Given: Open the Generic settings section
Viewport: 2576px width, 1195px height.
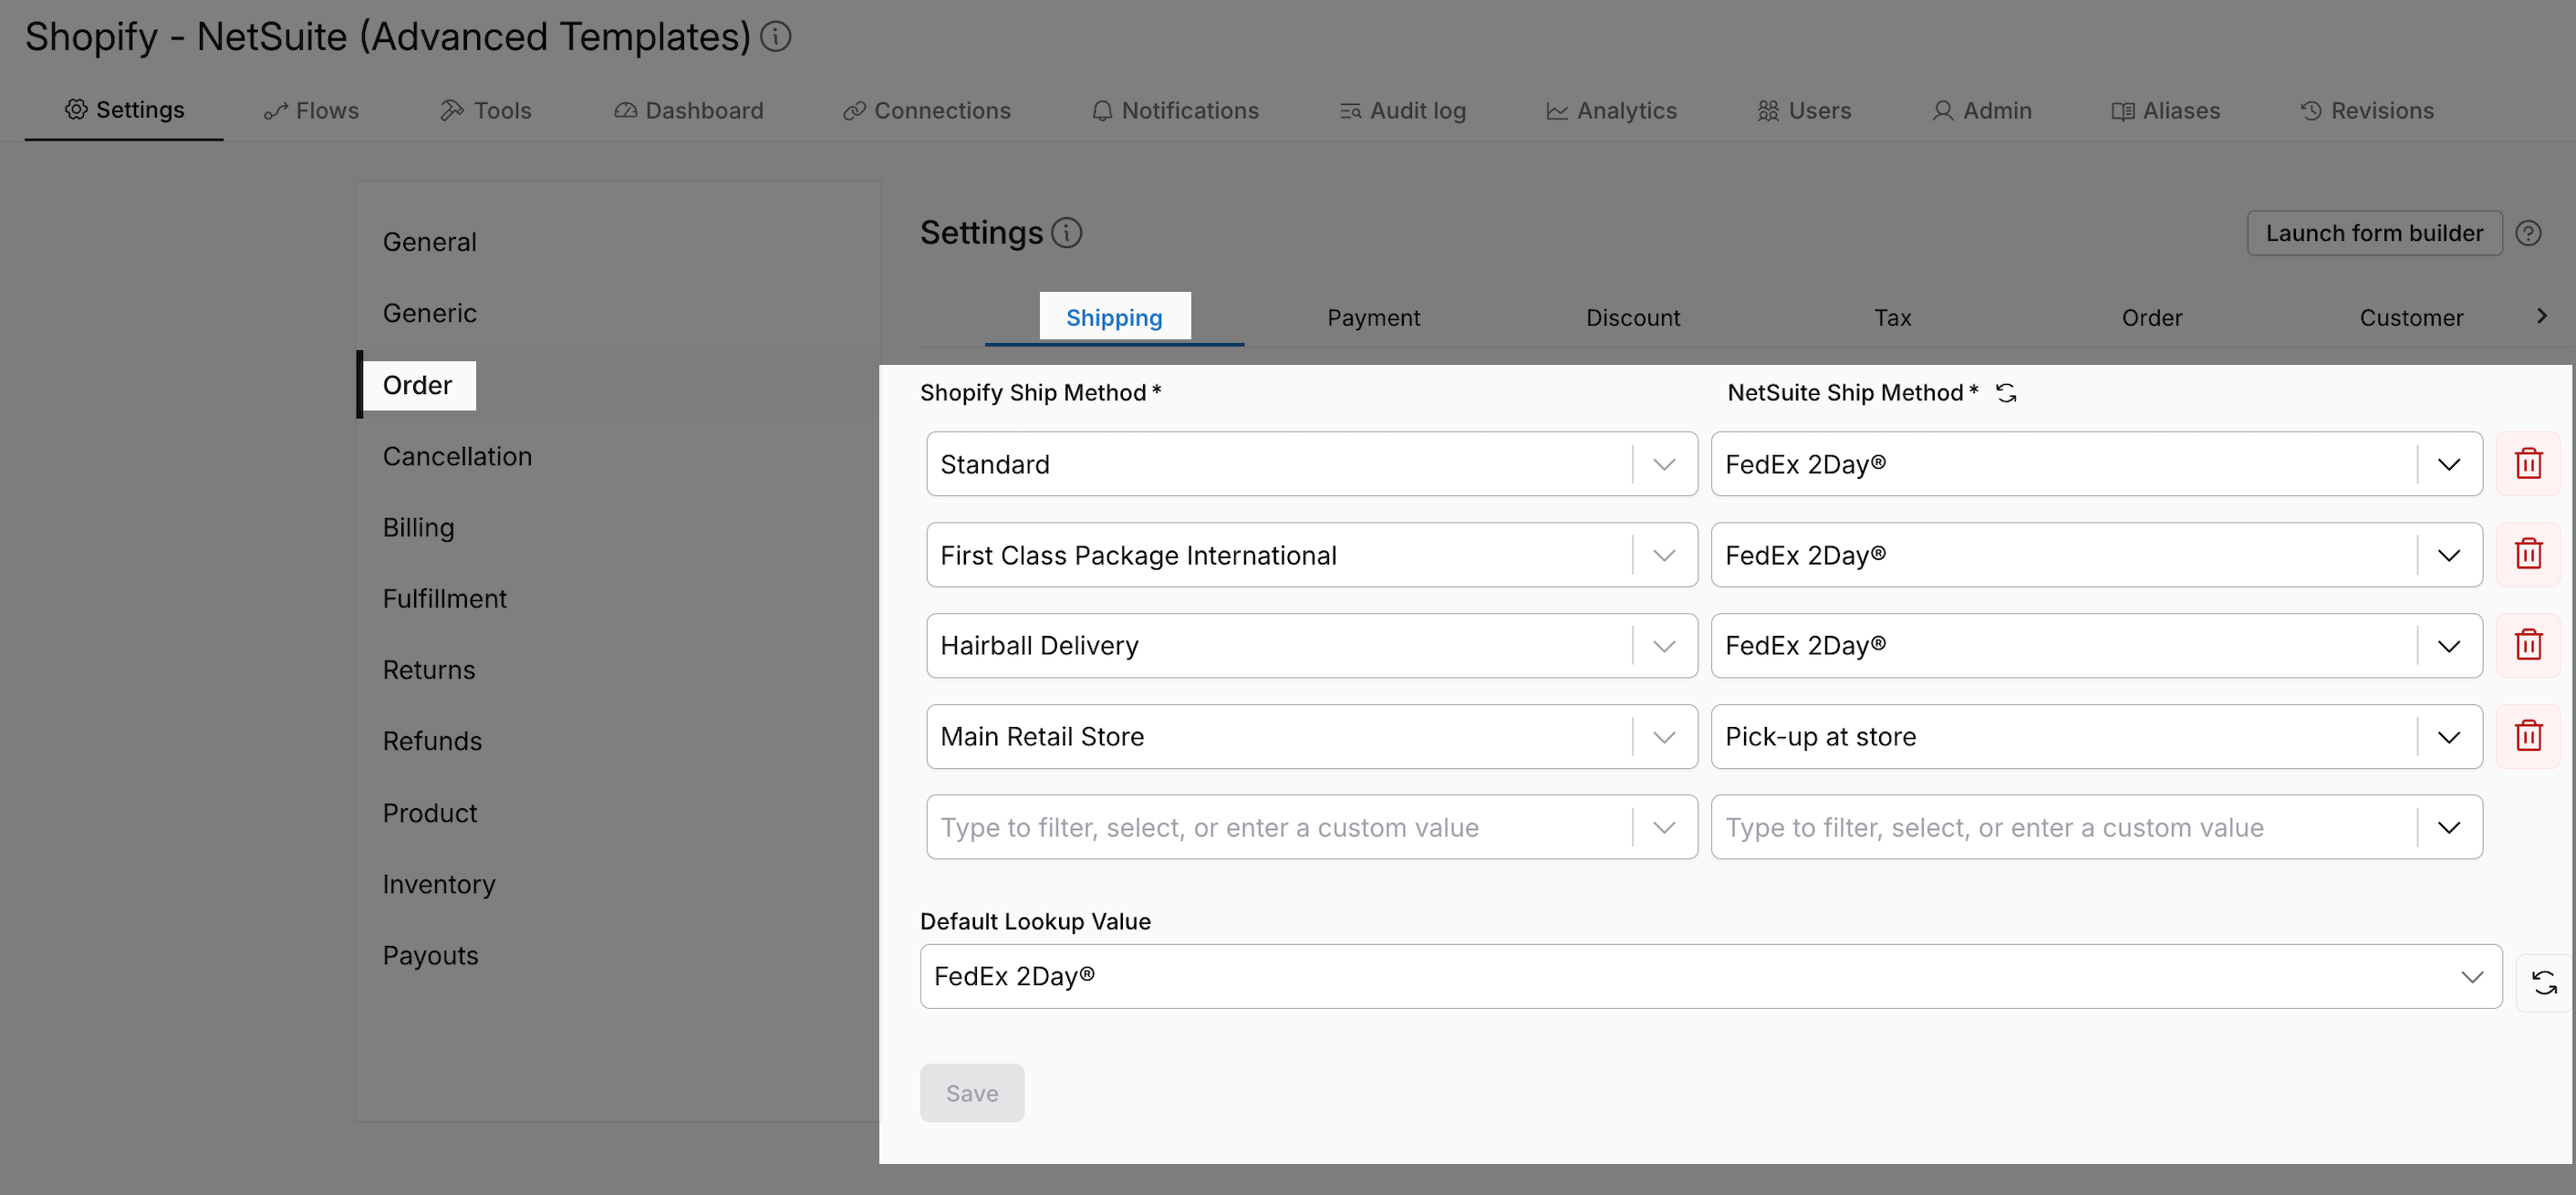Looking at the screenshot, I should tap(429, 313).
